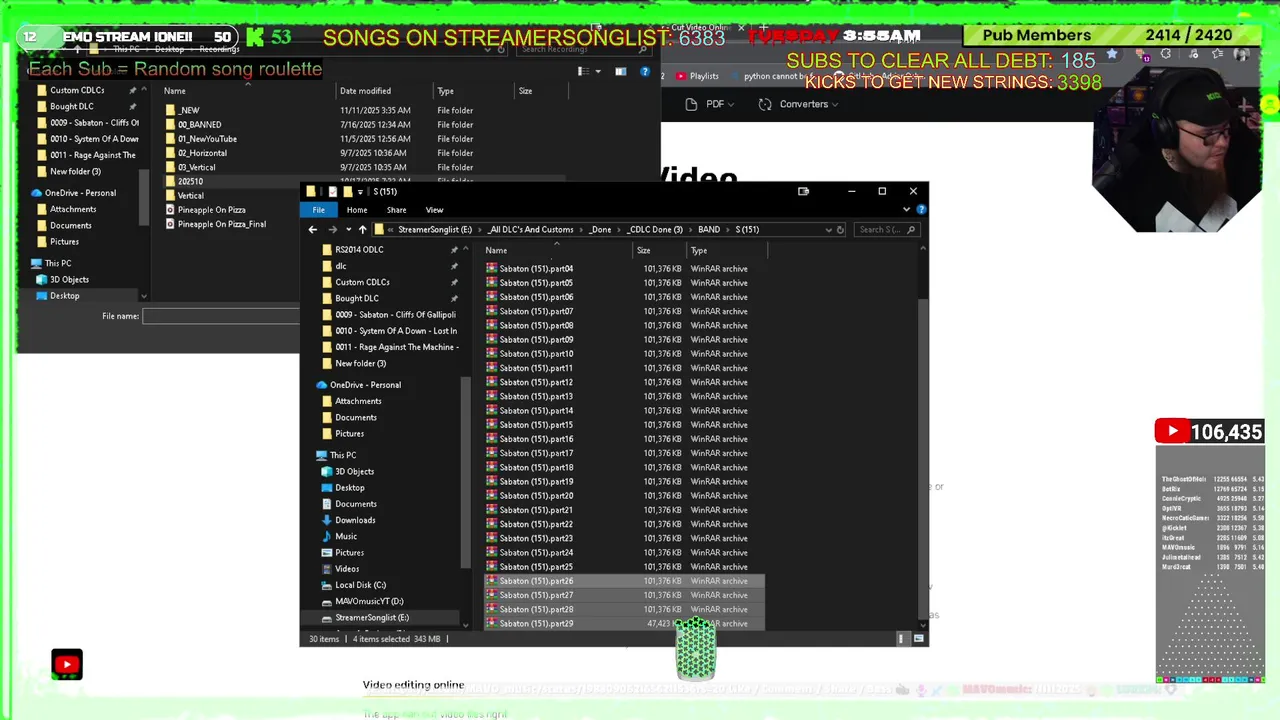Click the search magnifier in S (151) search box
1280x720 pixels.
click(910, 230)
